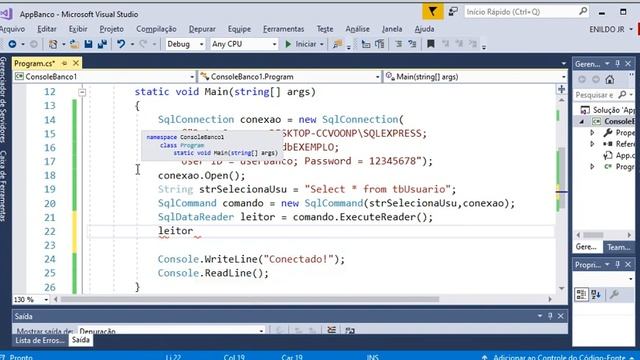Open the Projeto menu
Screen dimensions: 640x360
pyautogui.click(x=111, y=29)
